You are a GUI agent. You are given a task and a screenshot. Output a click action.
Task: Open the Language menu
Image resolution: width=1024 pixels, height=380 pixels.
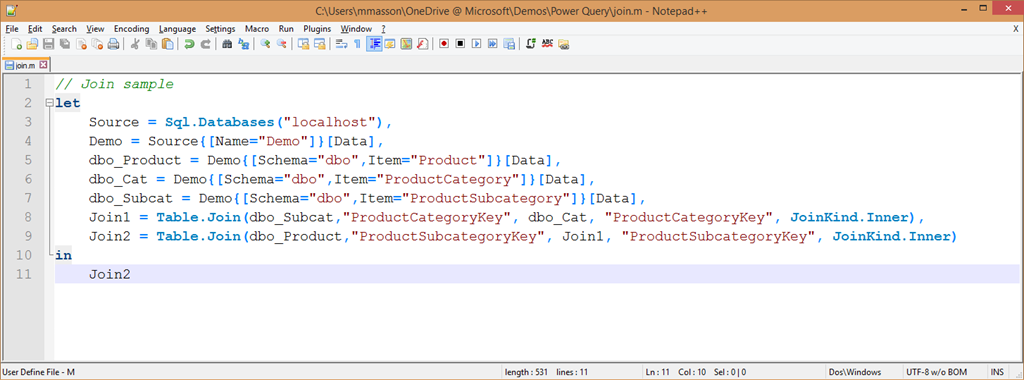click(177, 29)
